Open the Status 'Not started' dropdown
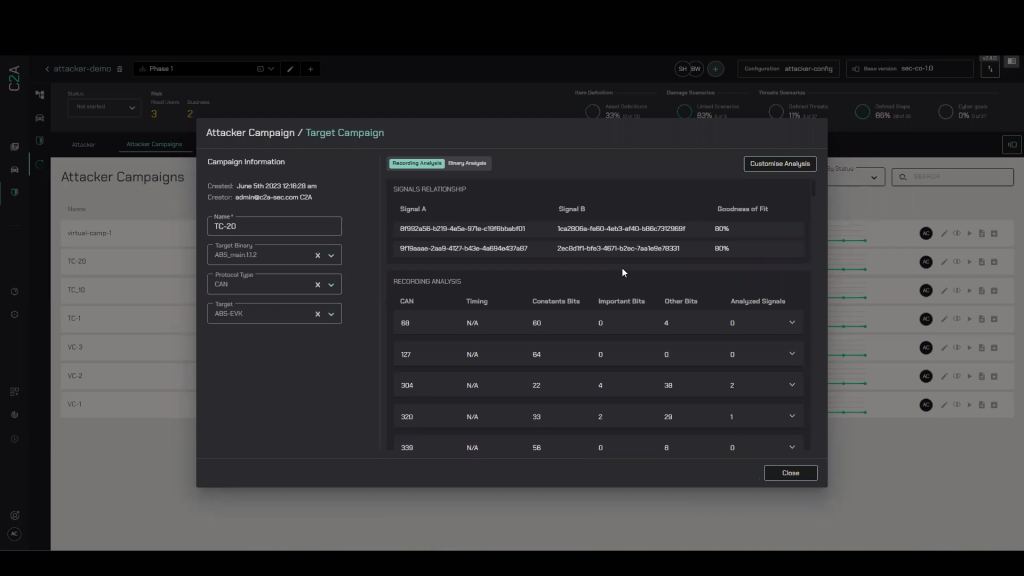 point(104,107)
